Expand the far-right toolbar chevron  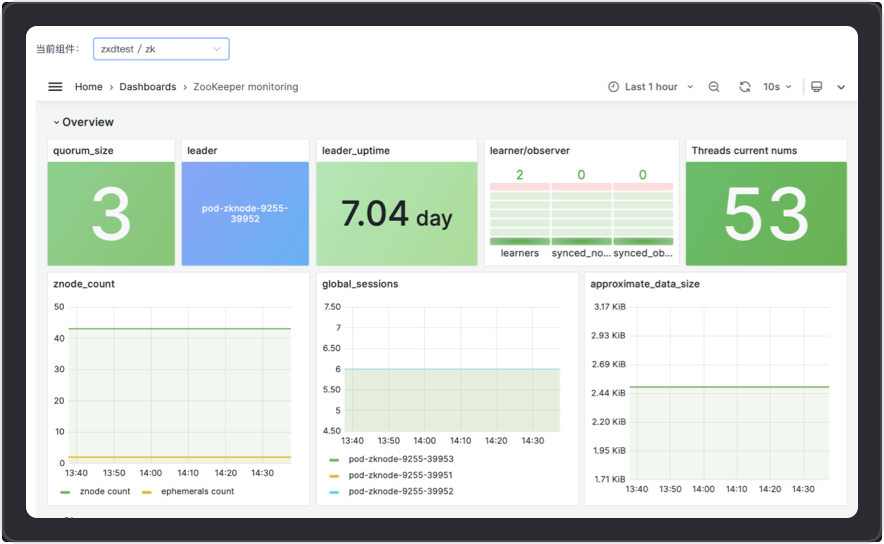[841, 87]
